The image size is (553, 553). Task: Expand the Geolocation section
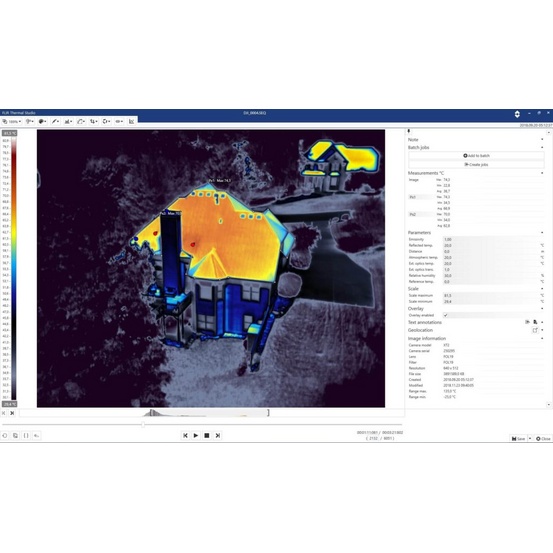542,330
